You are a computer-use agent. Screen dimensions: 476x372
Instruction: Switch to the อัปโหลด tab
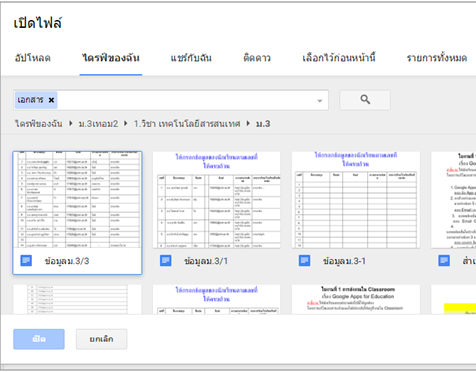(x=33, y=58)
